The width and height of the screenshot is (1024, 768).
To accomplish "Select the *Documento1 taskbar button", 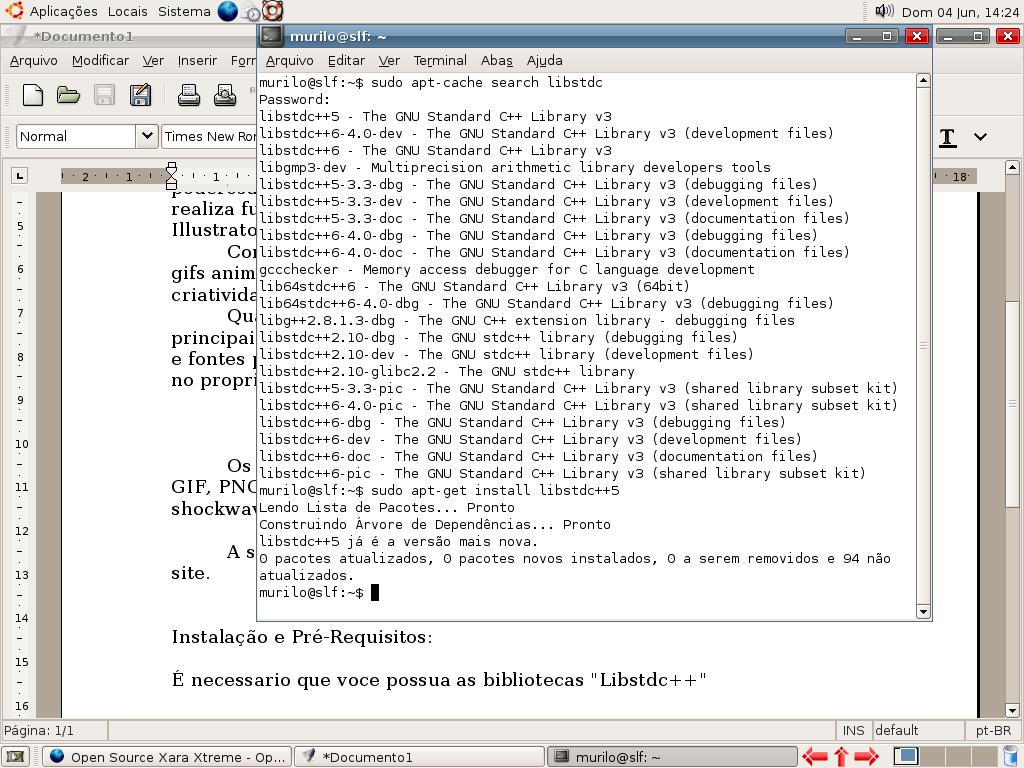I will 420,756.
